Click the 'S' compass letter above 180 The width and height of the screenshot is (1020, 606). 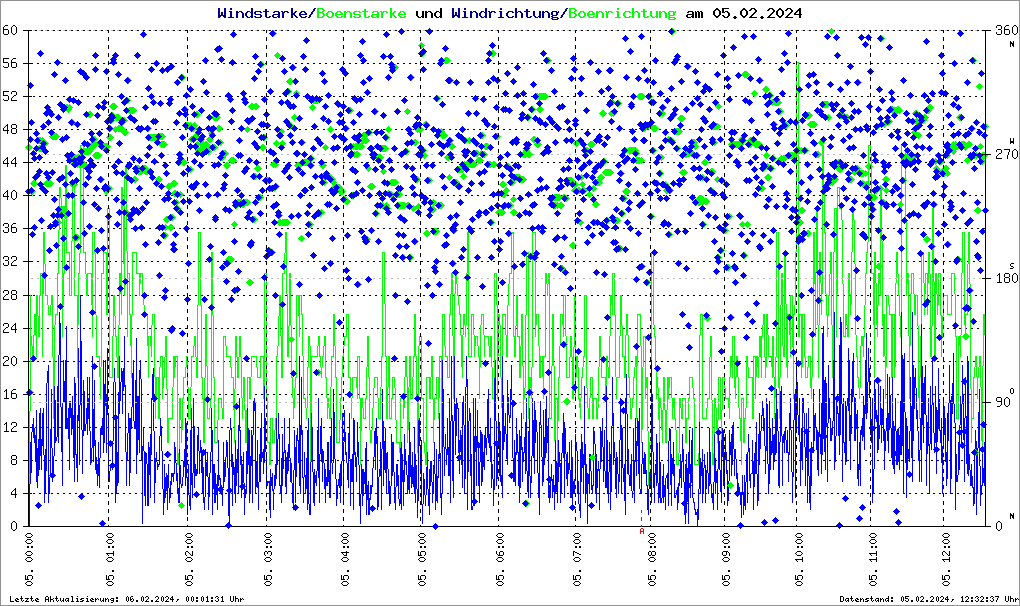(x=1011, y=266)
